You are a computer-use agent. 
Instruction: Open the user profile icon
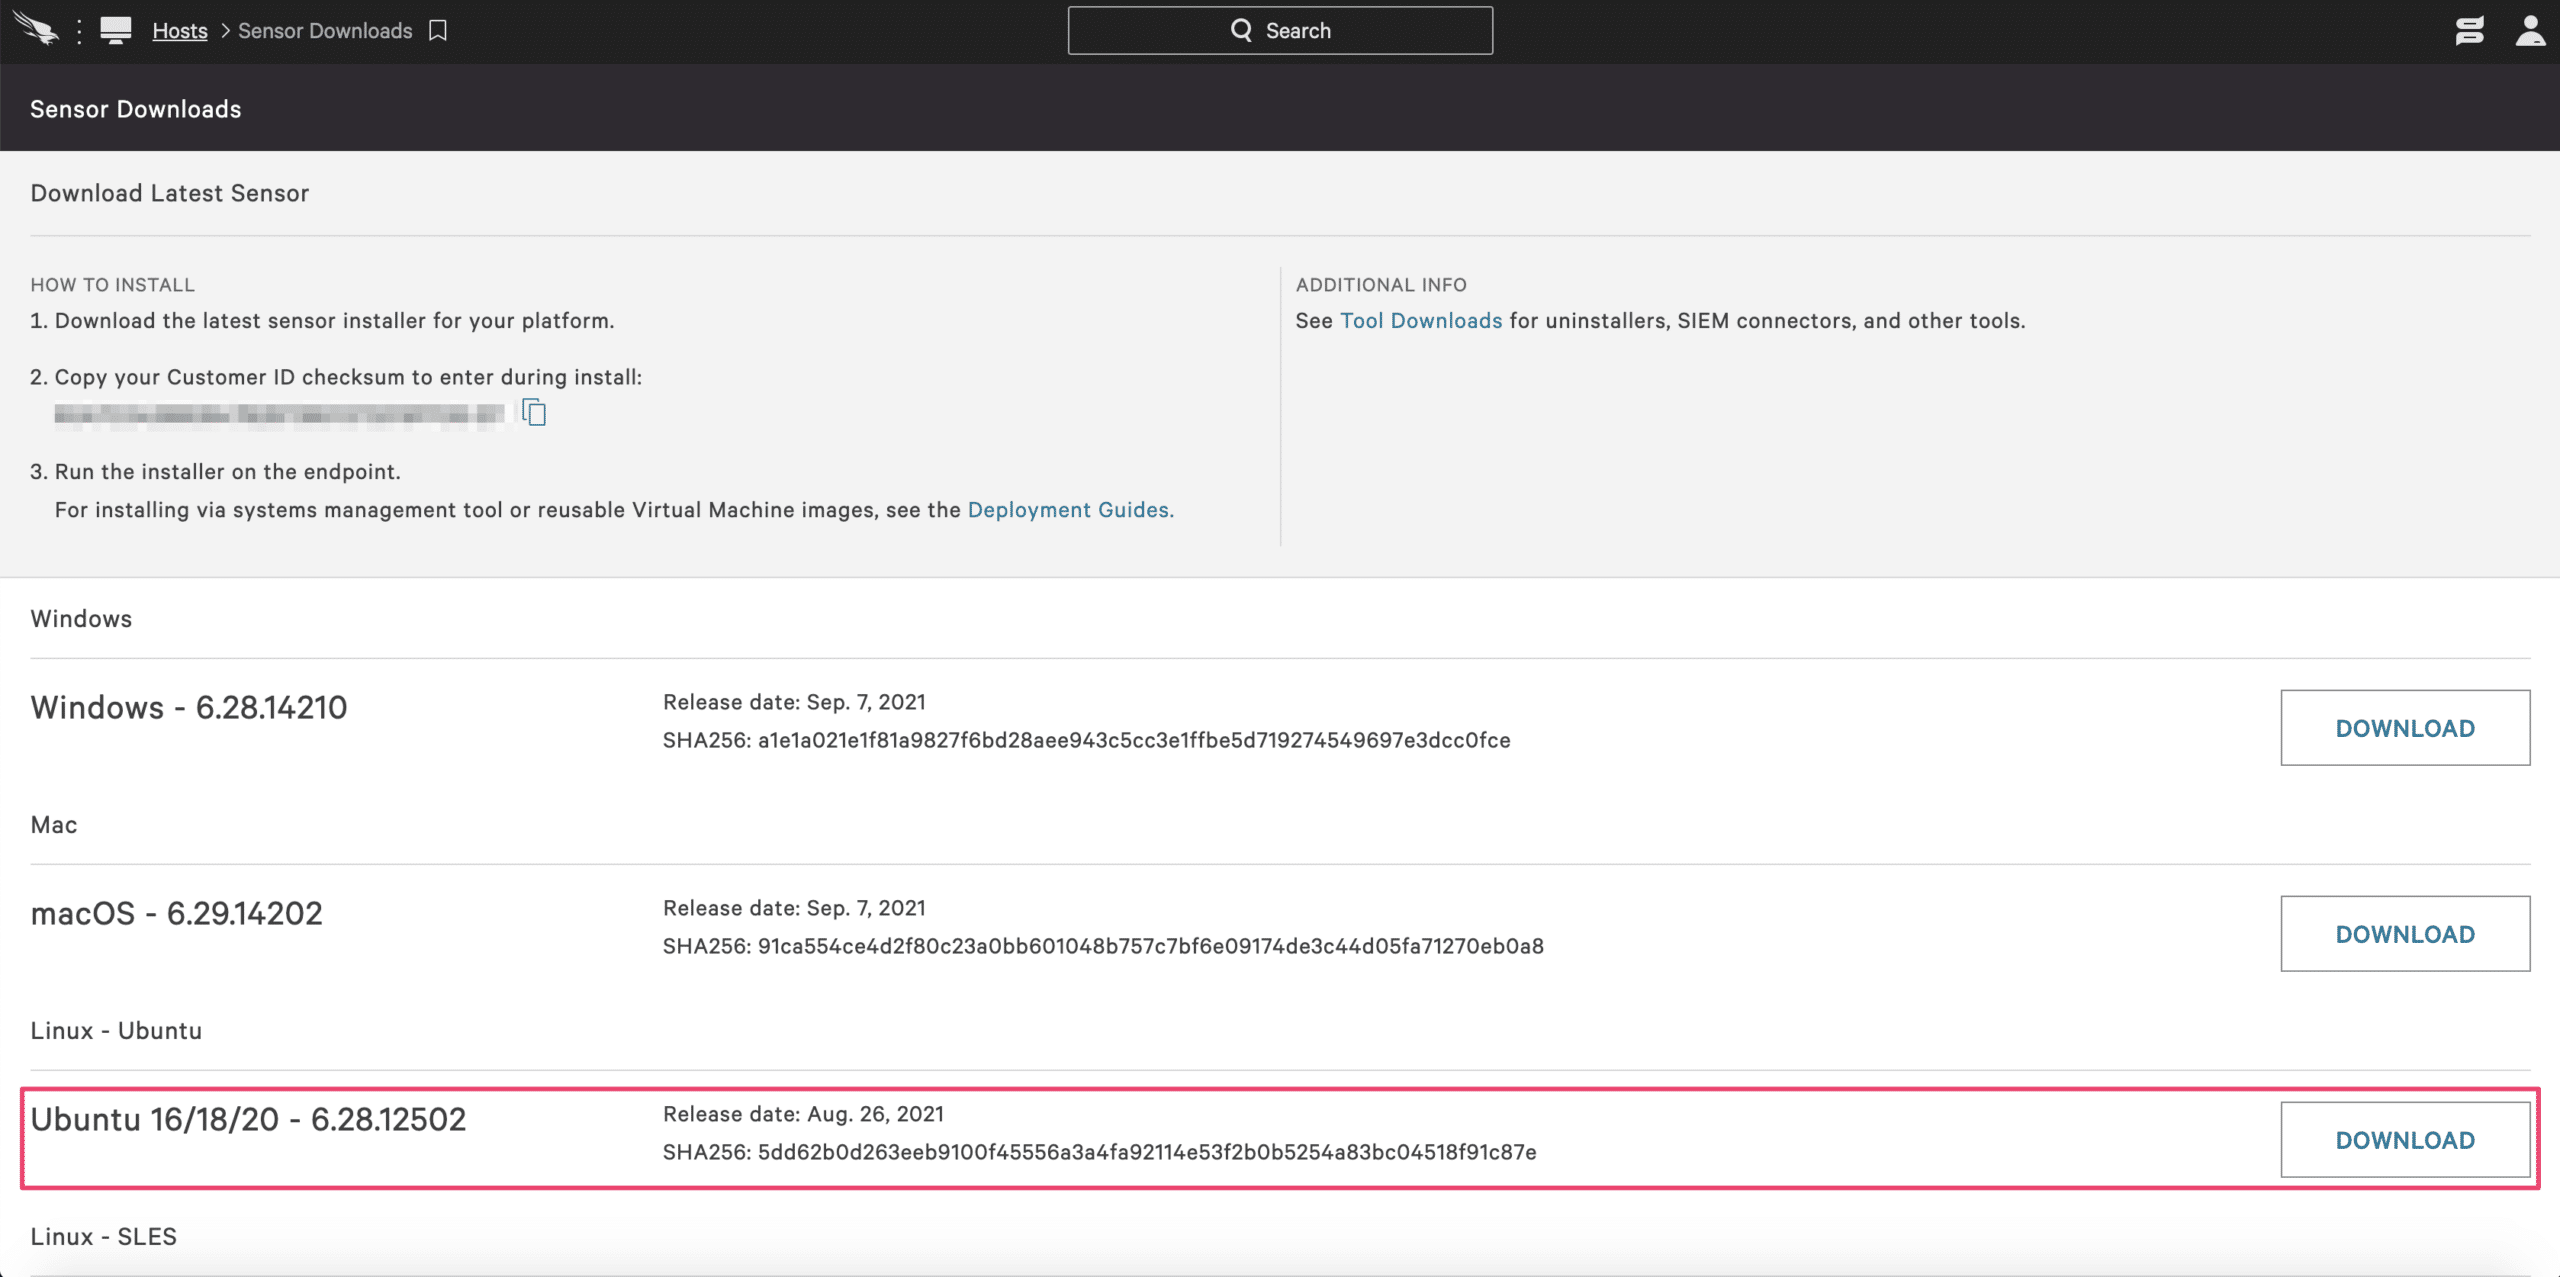click(x=2530, y=30)
